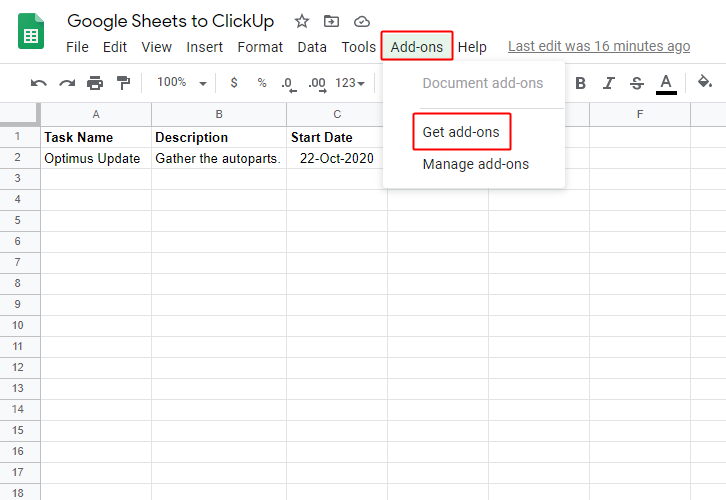
Task: Select the Start Date header cell
Action: pos(337,137)
